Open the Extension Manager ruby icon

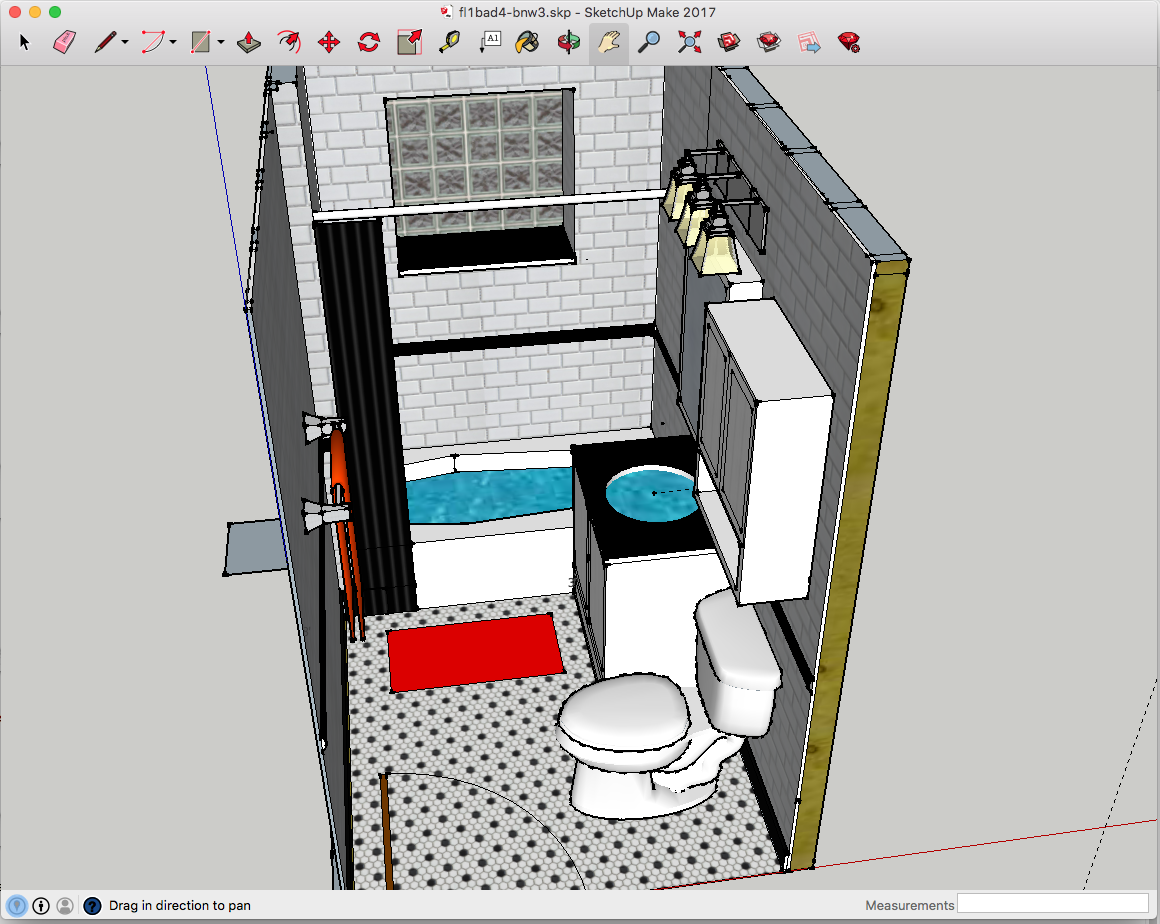point(849,42)
